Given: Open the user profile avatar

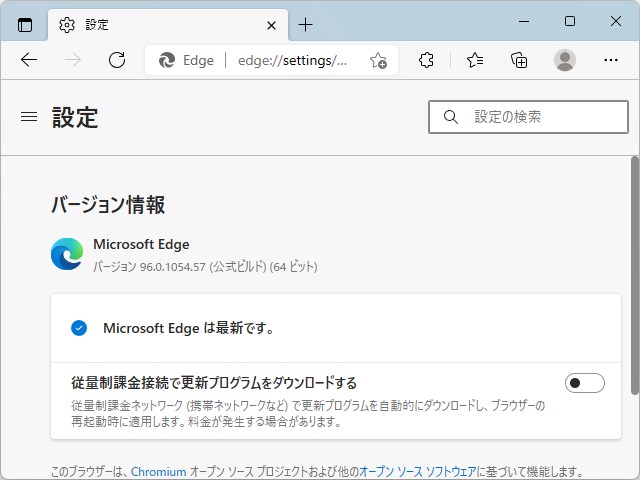Looking at the screenshot, I should click(x=565, y=60).
